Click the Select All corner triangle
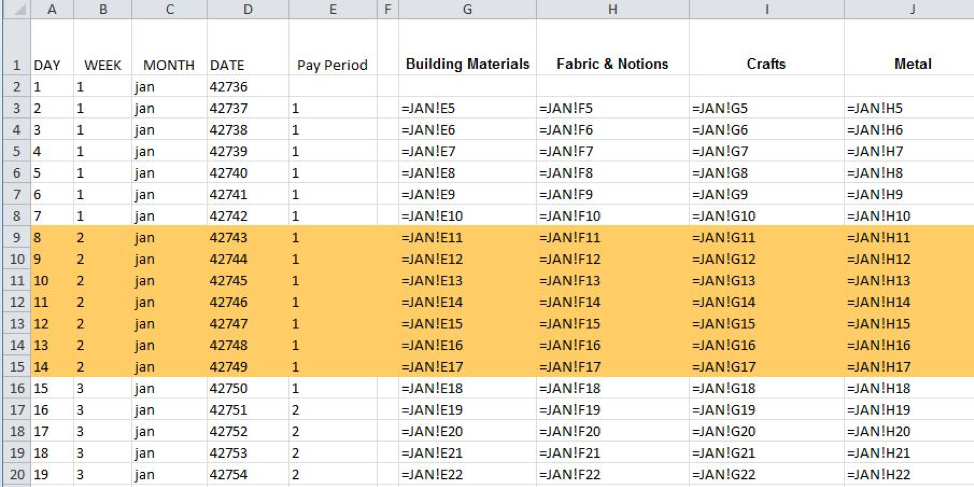The height and width of the screenshot is (487, 974). pyautogui.click(x=17, y=9)
